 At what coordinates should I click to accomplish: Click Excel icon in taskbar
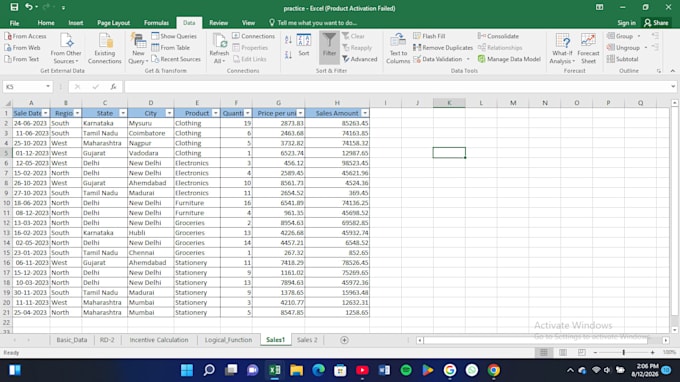click(x=275, y=370)
